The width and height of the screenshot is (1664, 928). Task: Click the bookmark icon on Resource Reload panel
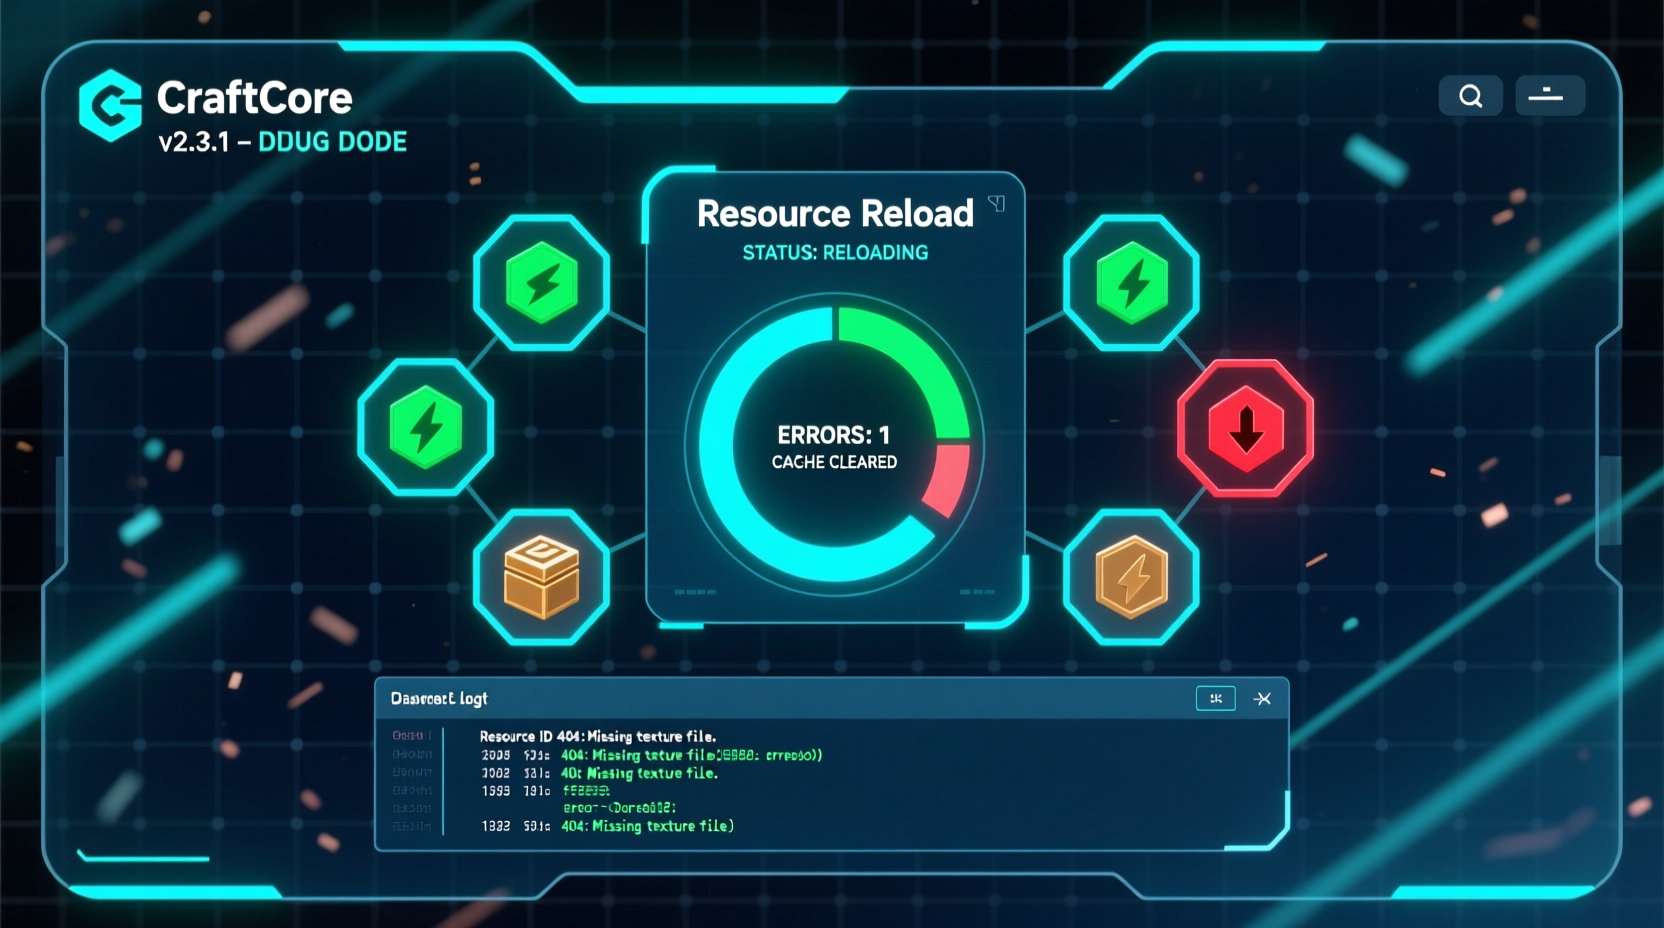(x=996, y=204)
